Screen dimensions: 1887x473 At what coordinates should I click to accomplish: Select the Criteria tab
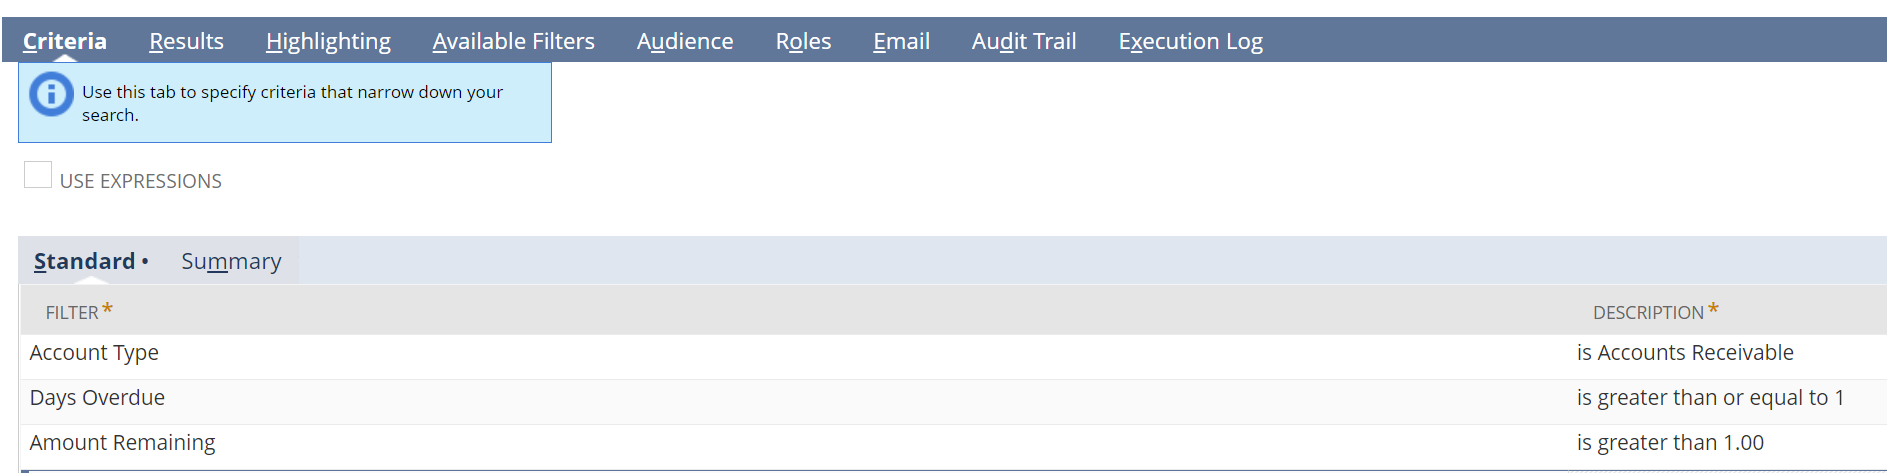coord(65,41)
